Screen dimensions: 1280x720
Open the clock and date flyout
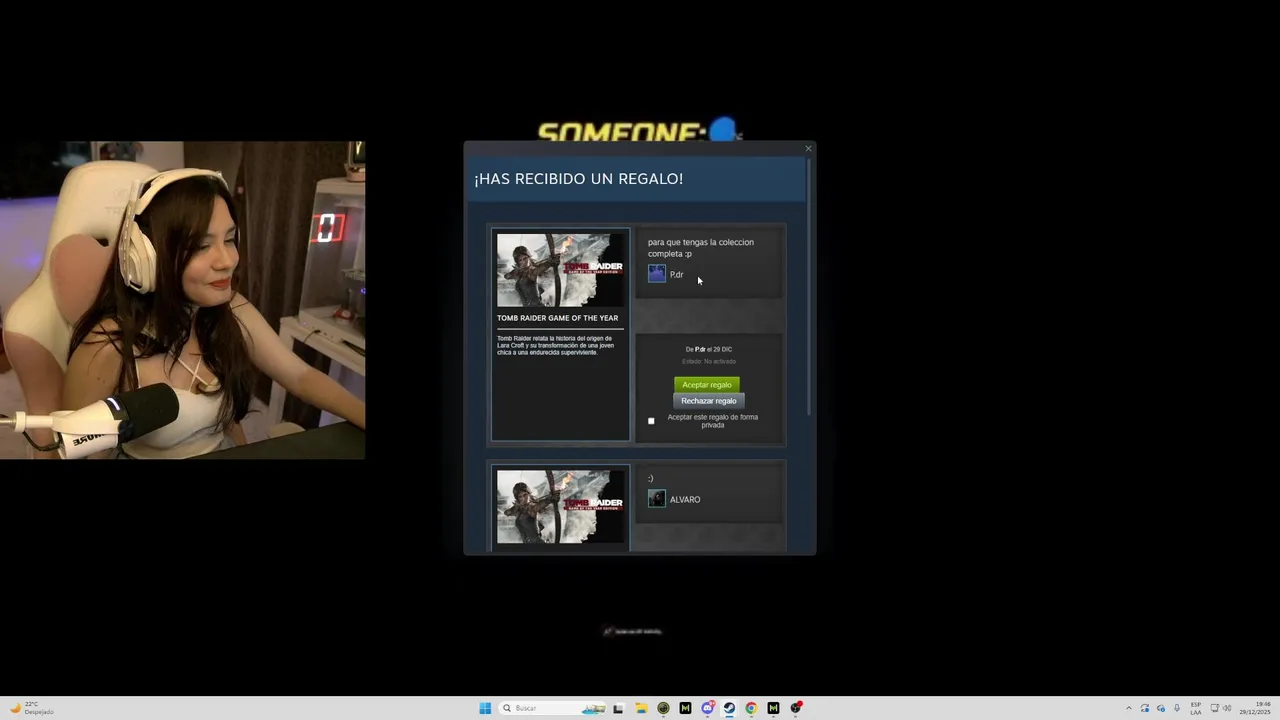[1255, 708]
